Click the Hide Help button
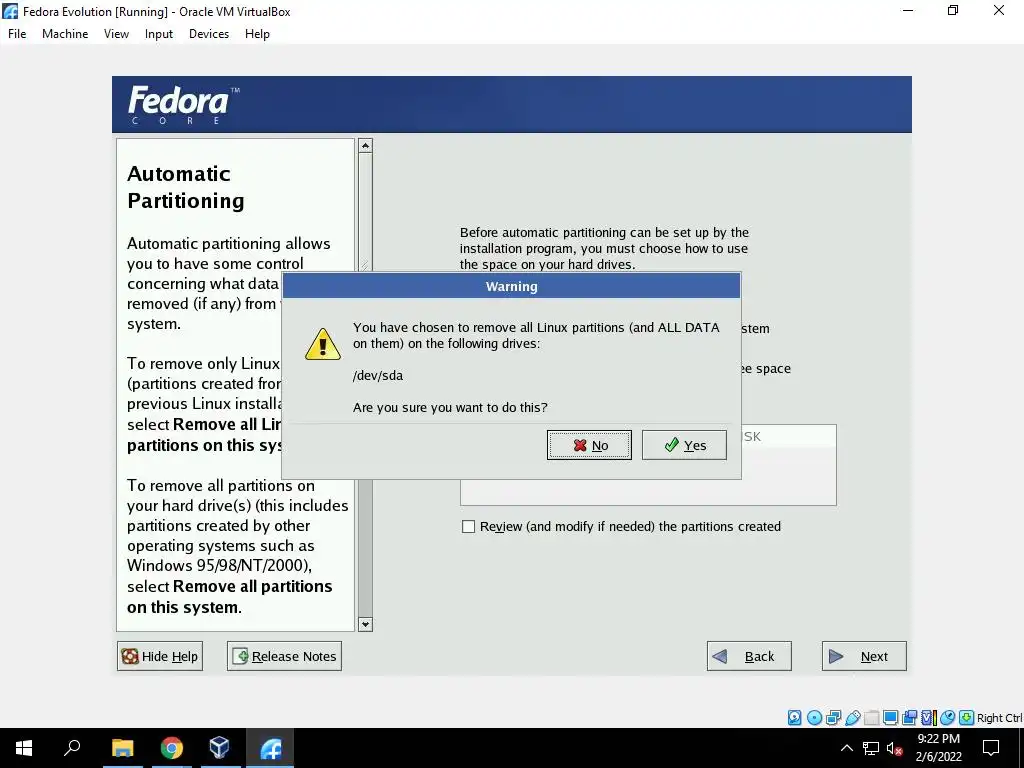 160,656
